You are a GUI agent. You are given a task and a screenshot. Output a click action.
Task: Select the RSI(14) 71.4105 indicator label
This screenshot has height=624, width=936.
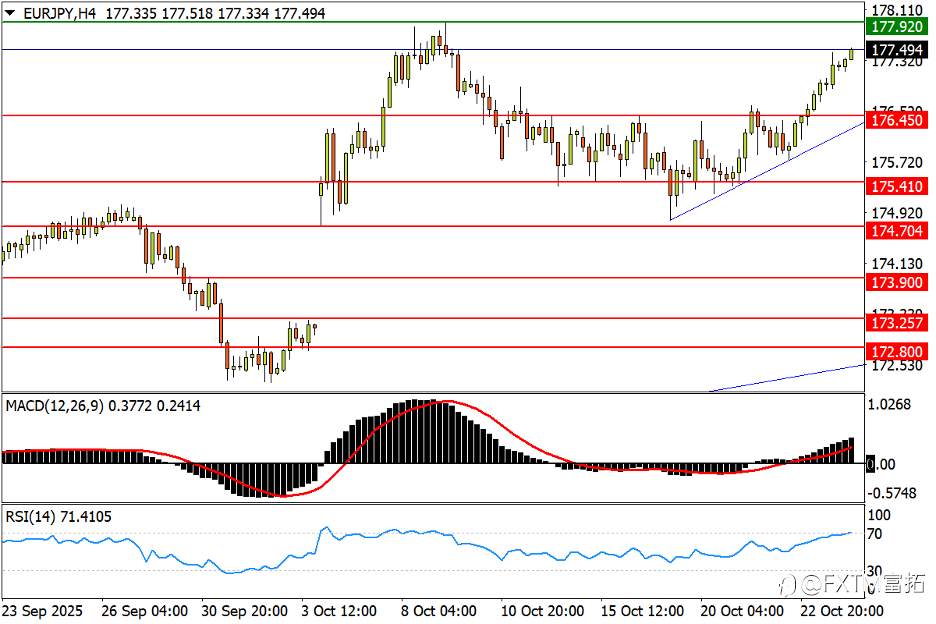pos(58,517)
